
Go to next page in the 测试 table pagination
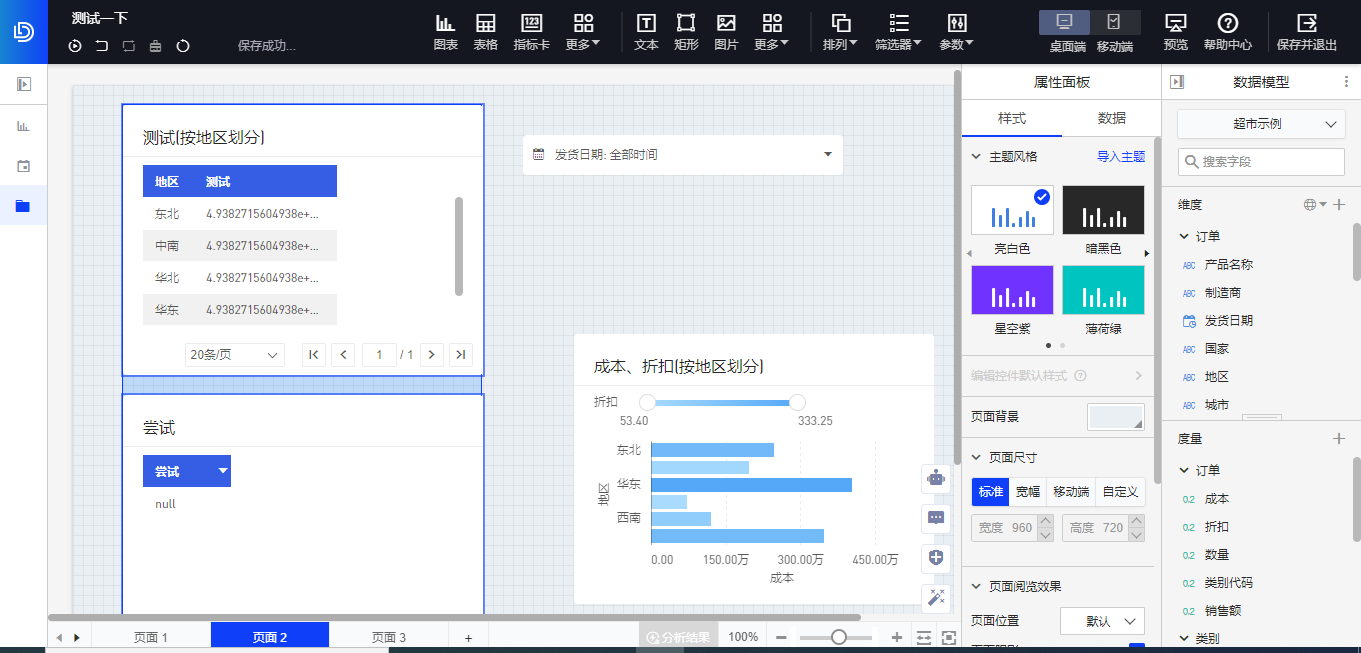coord(431,354)
